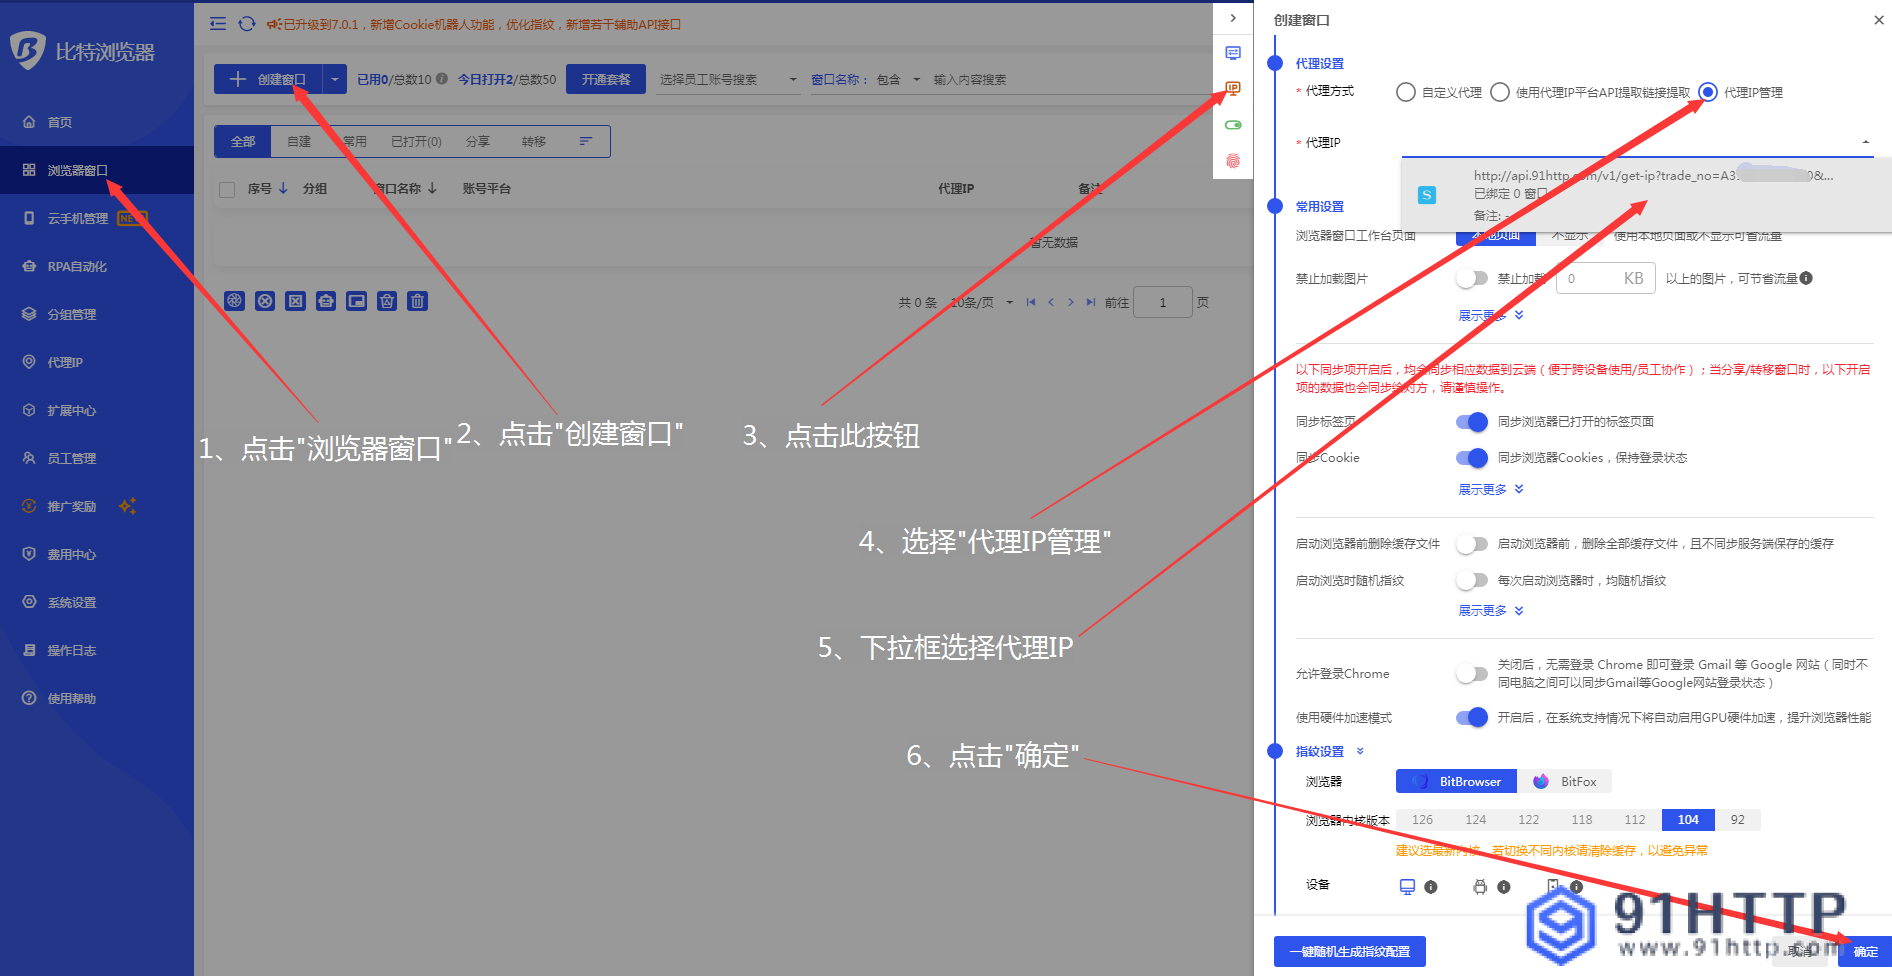Open the 10条/页 page-size dropdown

pyautogui.click(x=981, y=302)
